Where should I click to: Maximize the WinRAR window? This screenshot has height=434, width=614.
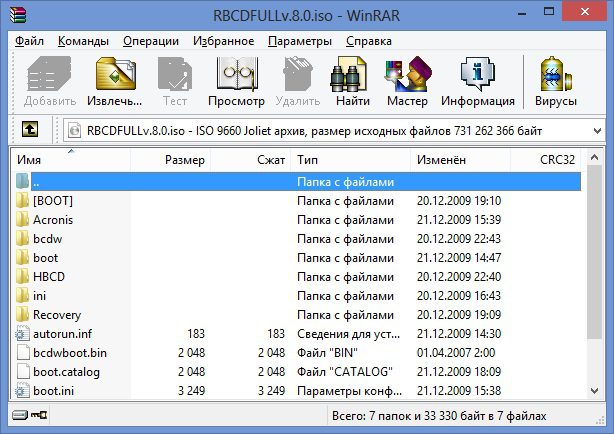549,11
